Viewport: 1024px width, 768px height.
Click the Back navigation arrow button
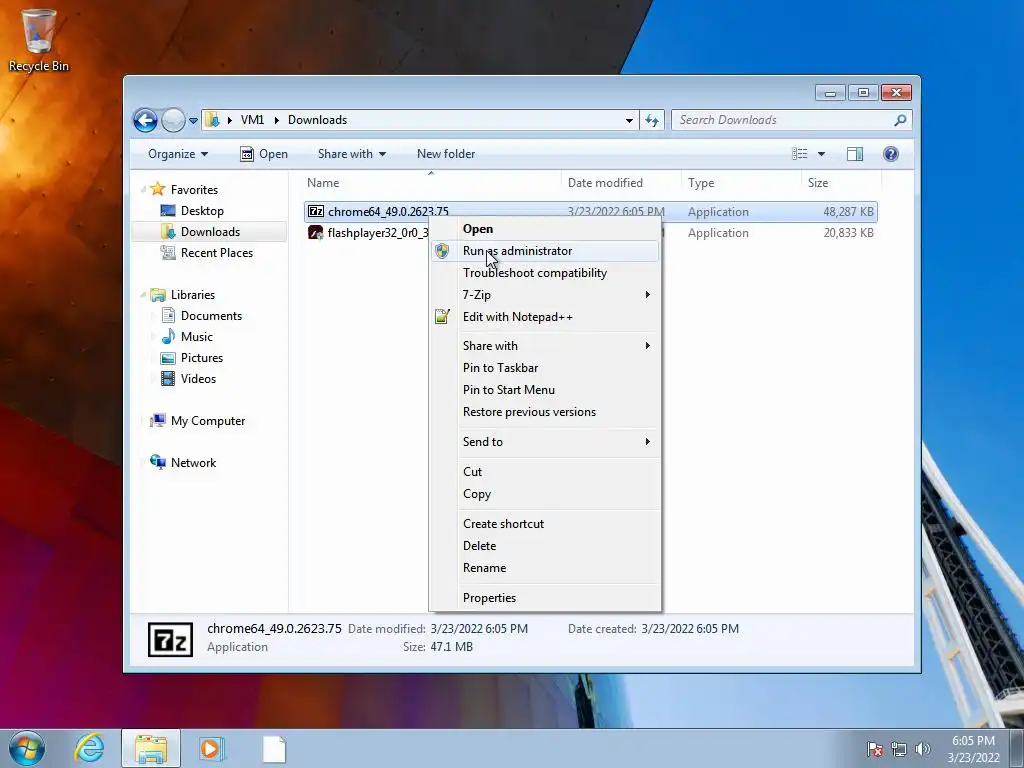click(x=145, y=120)
